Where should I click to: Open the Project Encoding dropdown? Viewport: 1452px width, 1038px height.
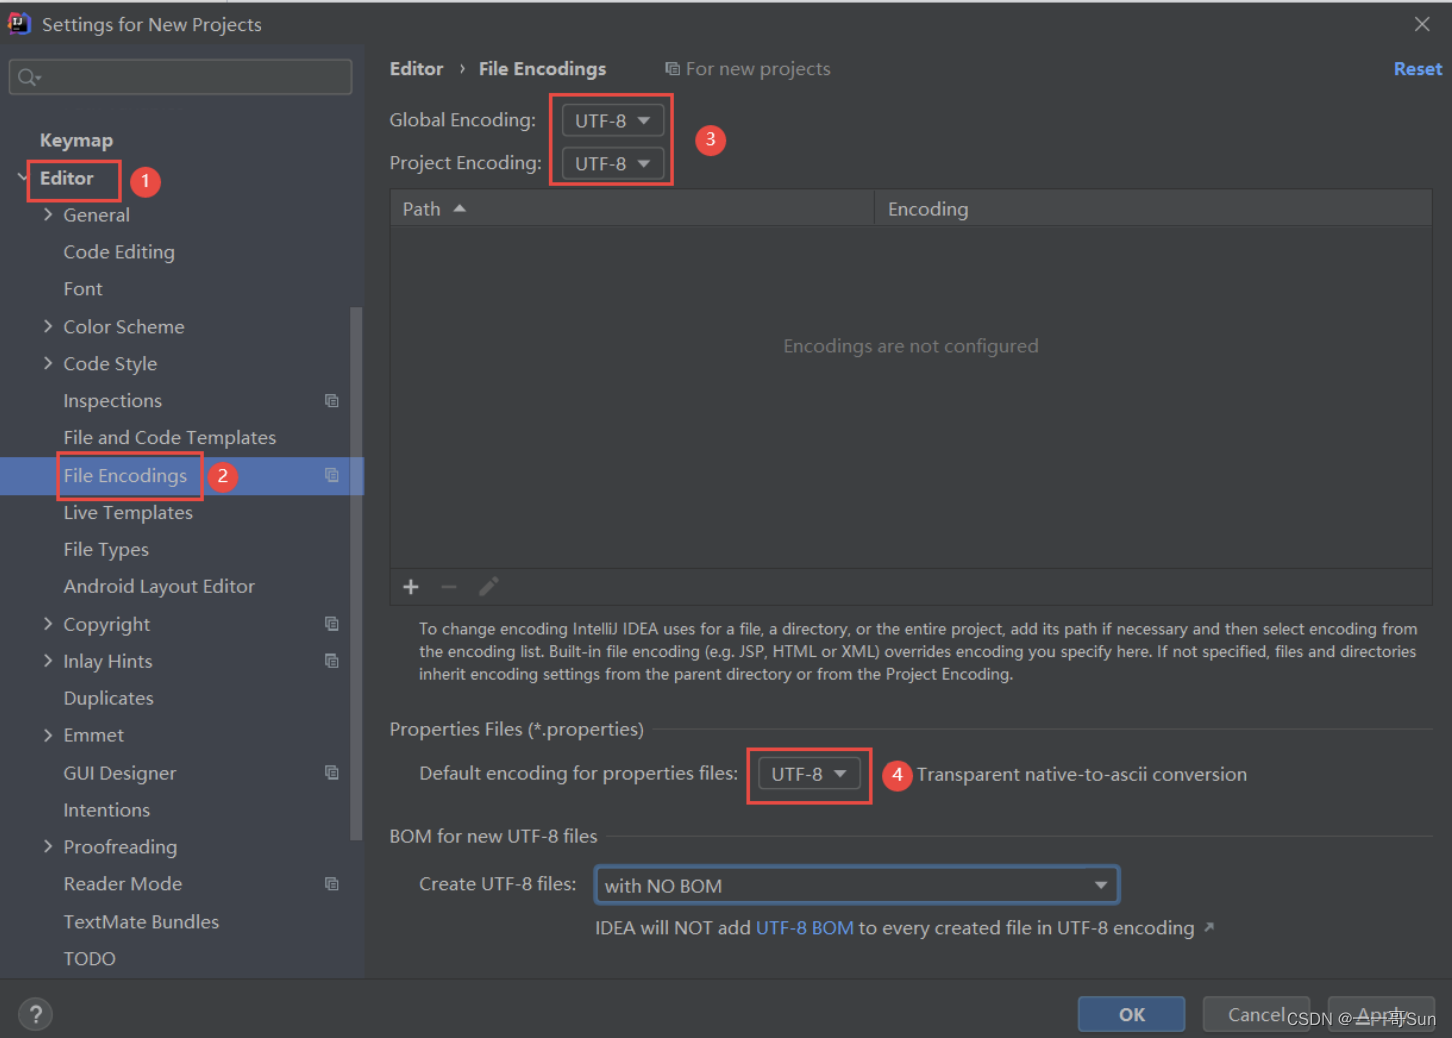(613, 163)
